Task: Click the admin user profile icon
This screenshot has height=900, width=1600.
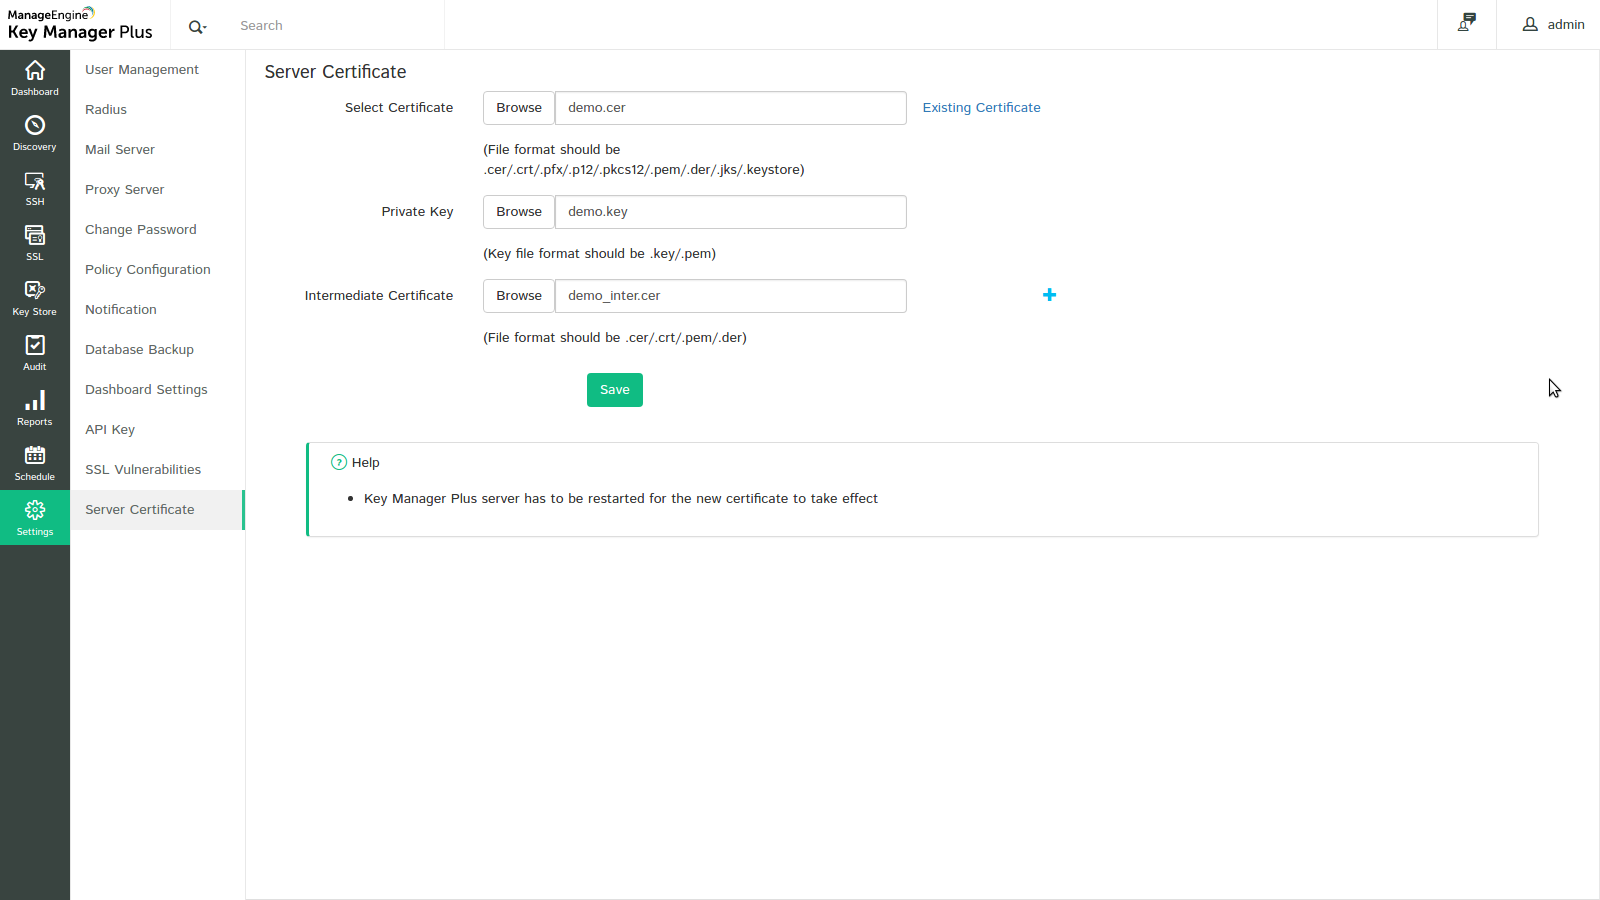Action: pos(1530,25)
